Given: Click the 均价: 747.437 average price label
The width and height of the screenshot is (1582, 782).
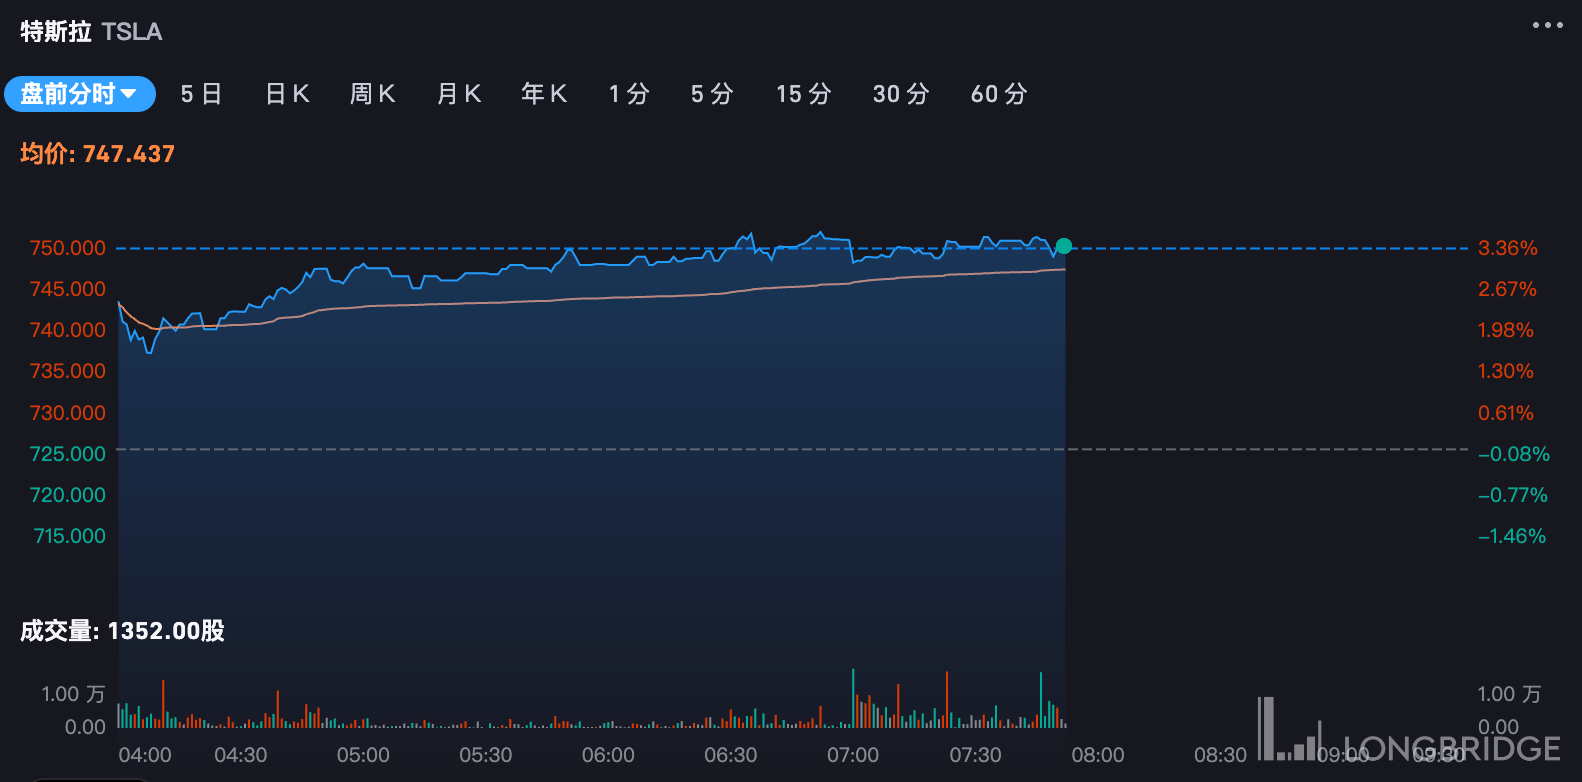Looking at the screenshot, I should (x=98, y=154).
